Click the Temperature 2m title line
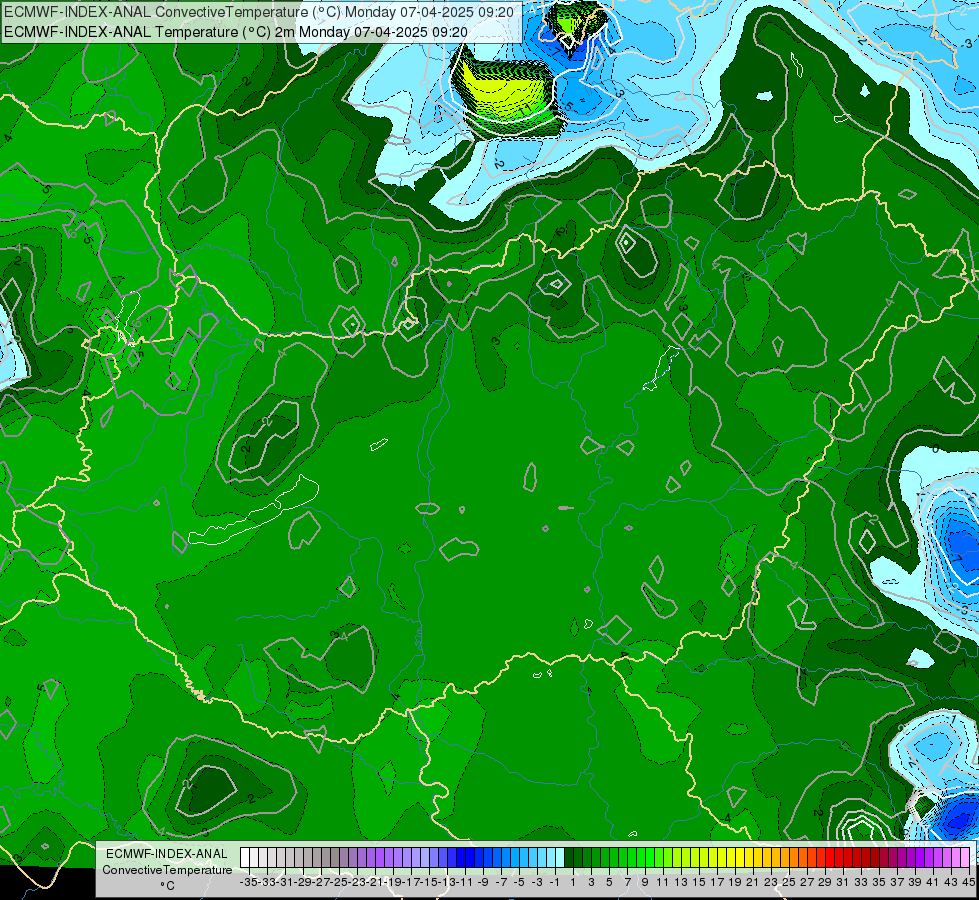Screen dimensions: 979x900 [x=236, y=32]
